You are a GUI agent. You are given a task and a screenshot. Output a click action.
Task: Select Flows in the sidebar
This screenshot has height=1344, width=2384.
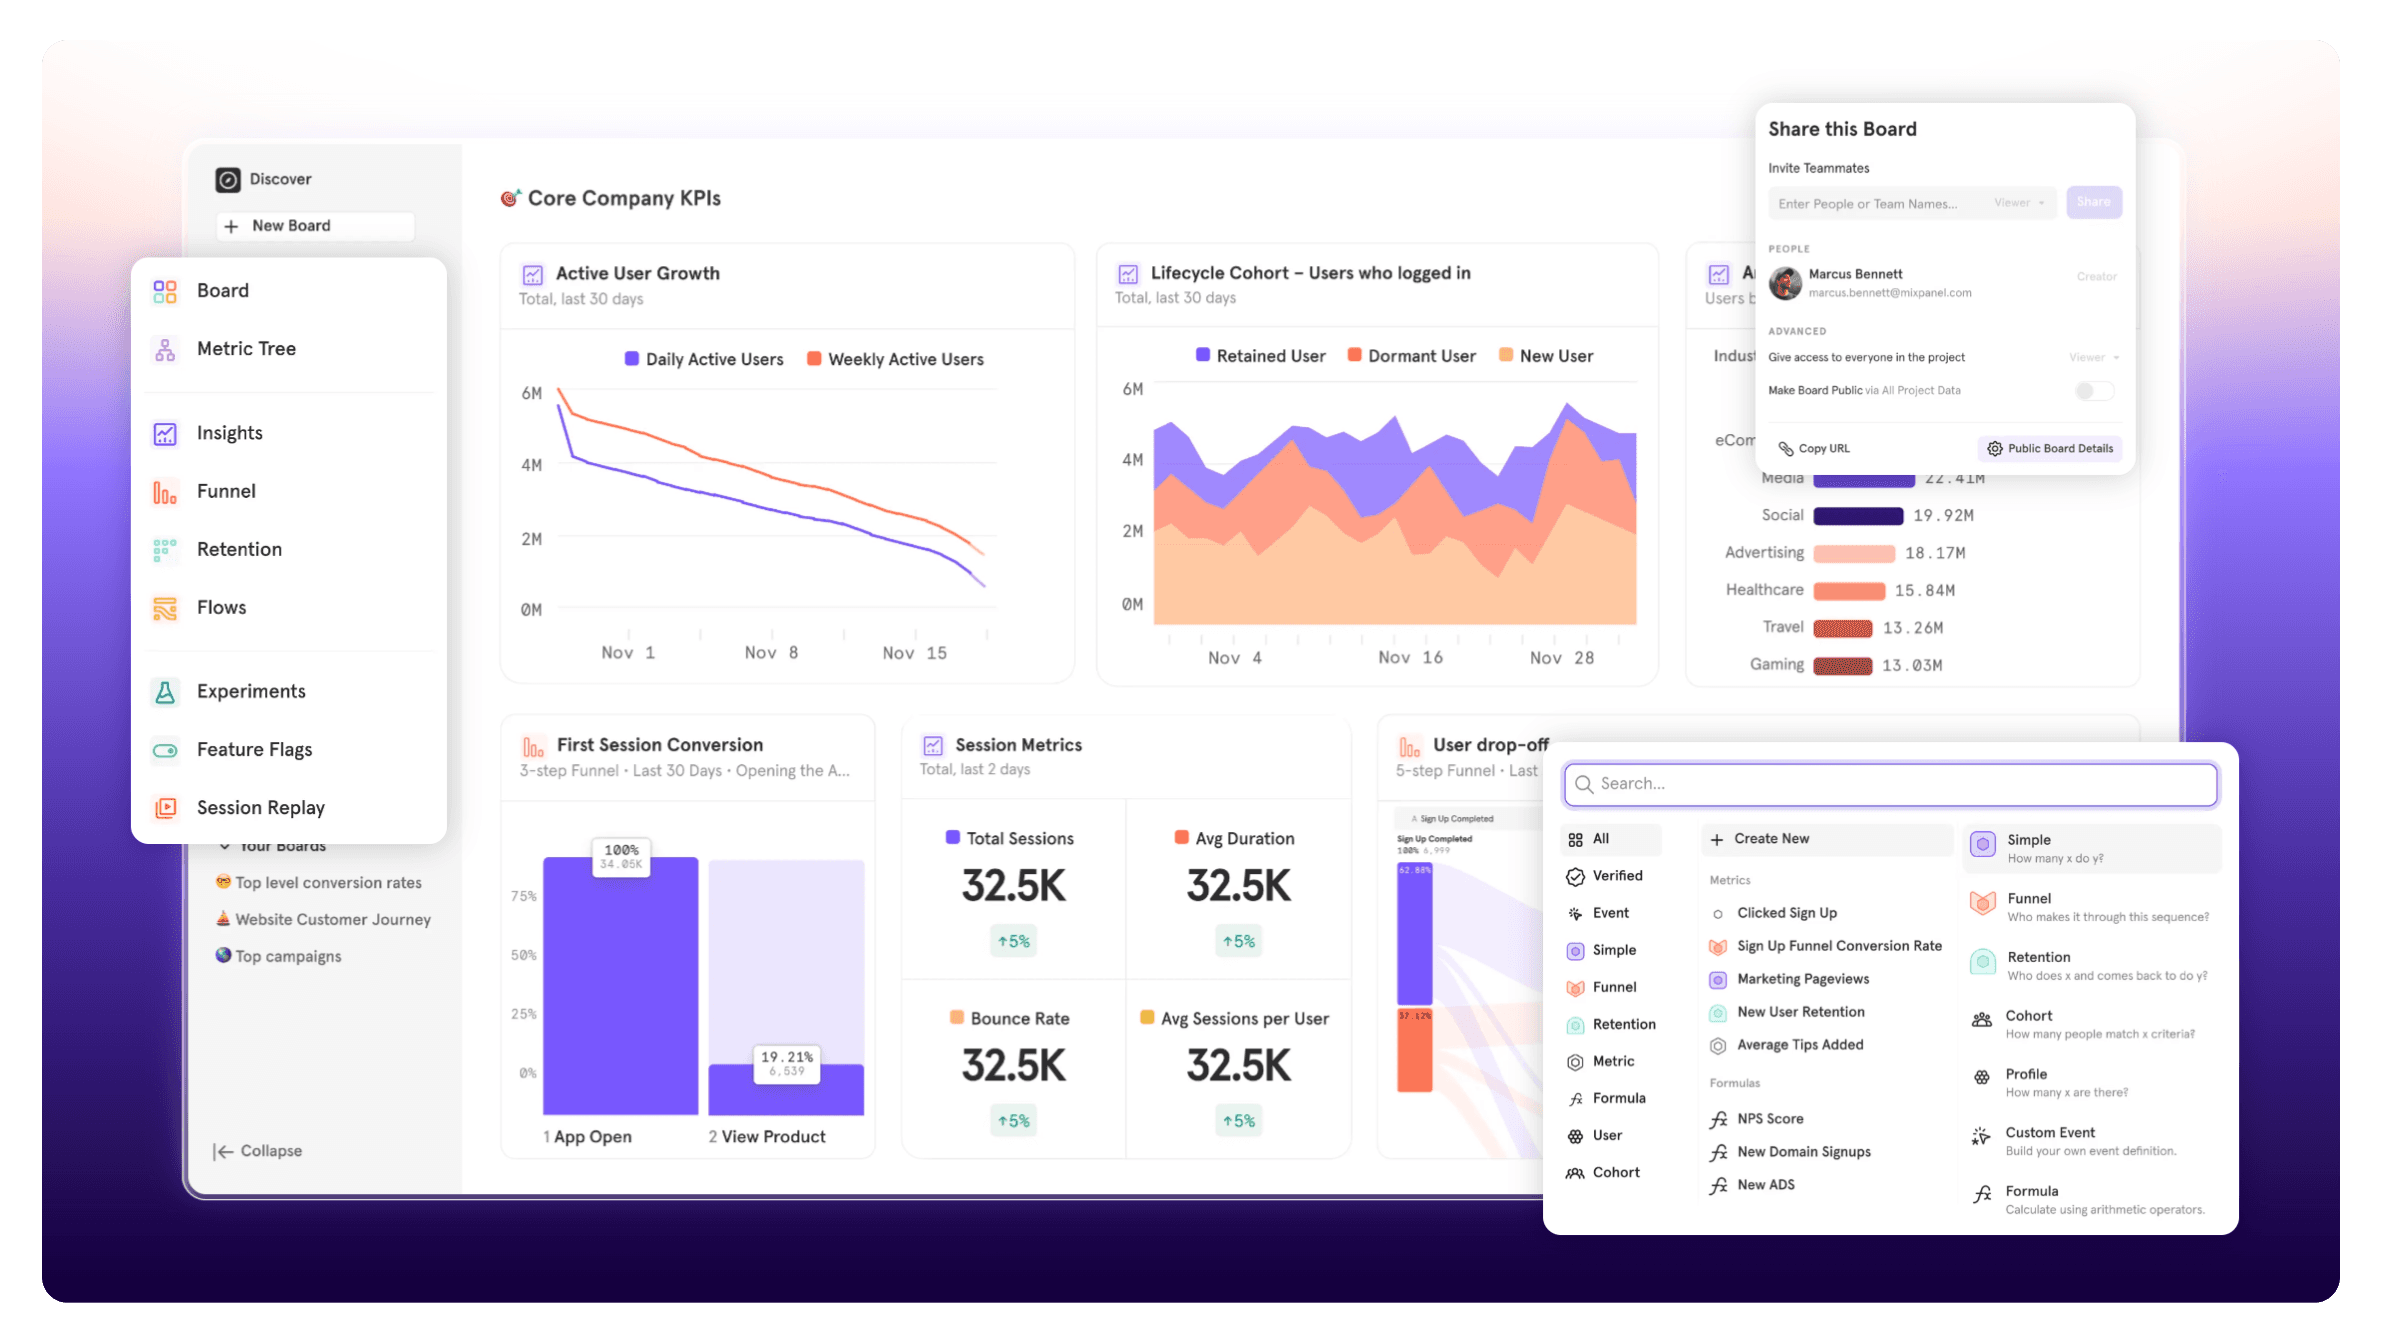point(221,607)
